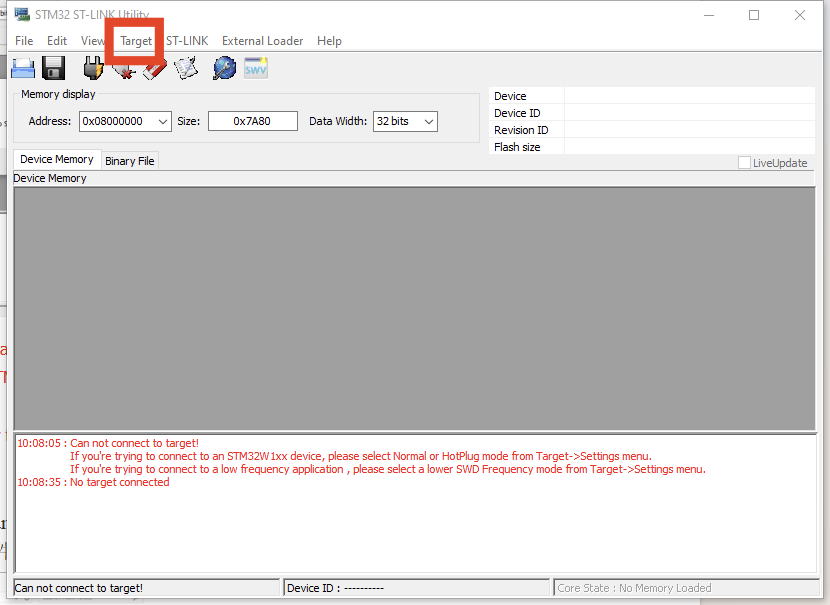Click the Full chip erase eraser icon
The height and width of the screenshot is (605, 830).
(154, 69)
